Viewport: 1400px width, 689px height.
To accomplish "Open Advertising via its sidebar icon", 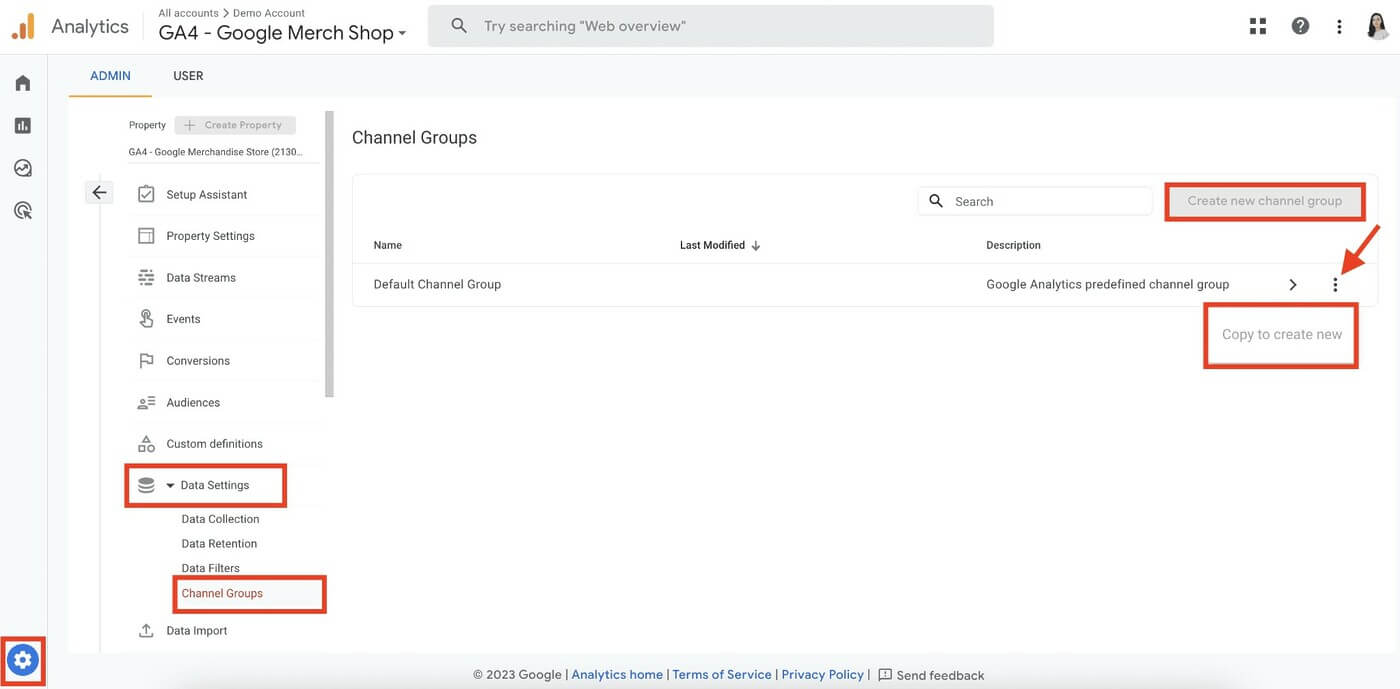I will coord(22,210).
